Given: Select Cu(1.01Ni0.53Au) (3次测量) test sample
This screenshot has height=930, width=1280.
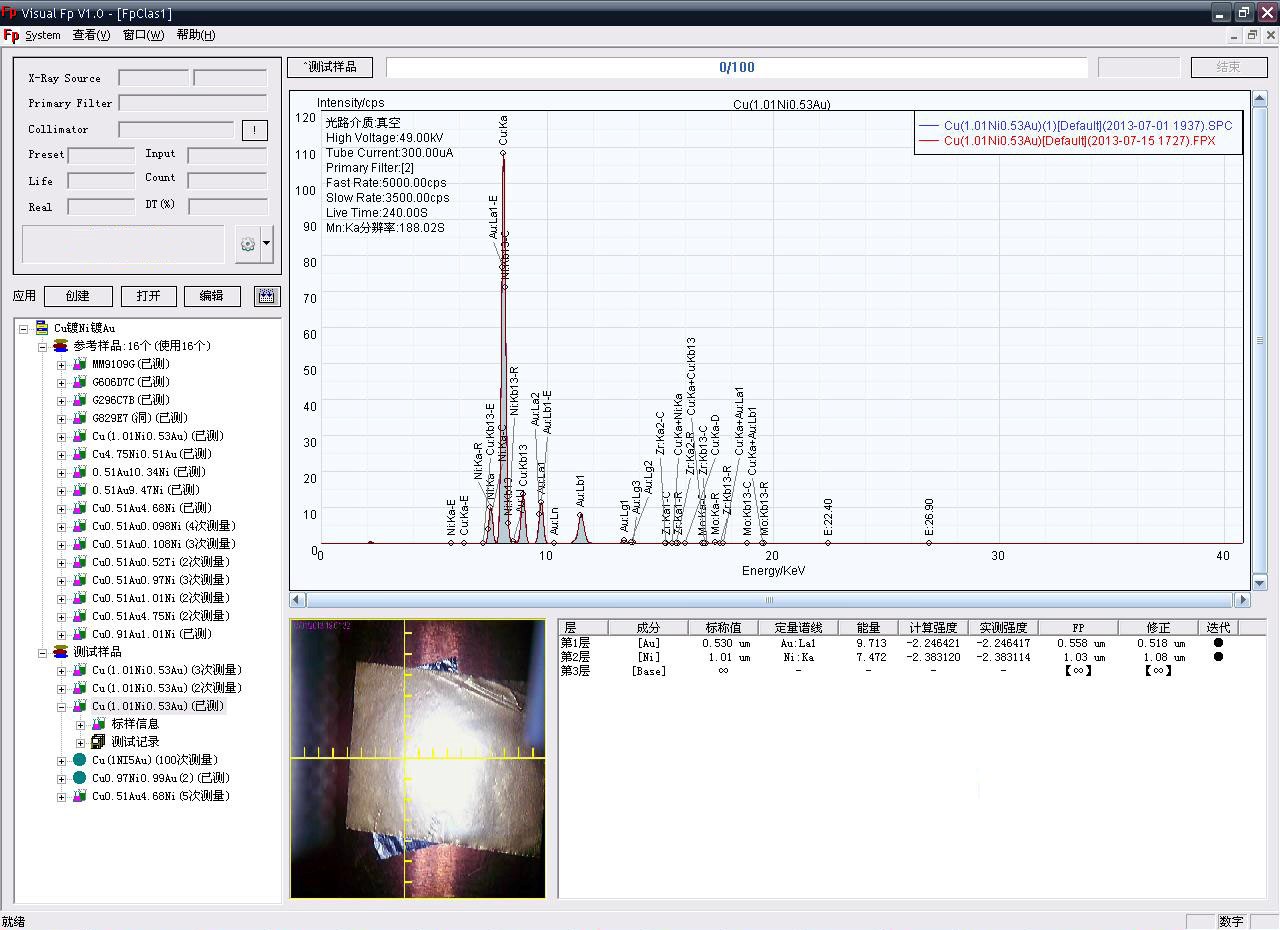Looking at the screenshot, I should point(167,670).
